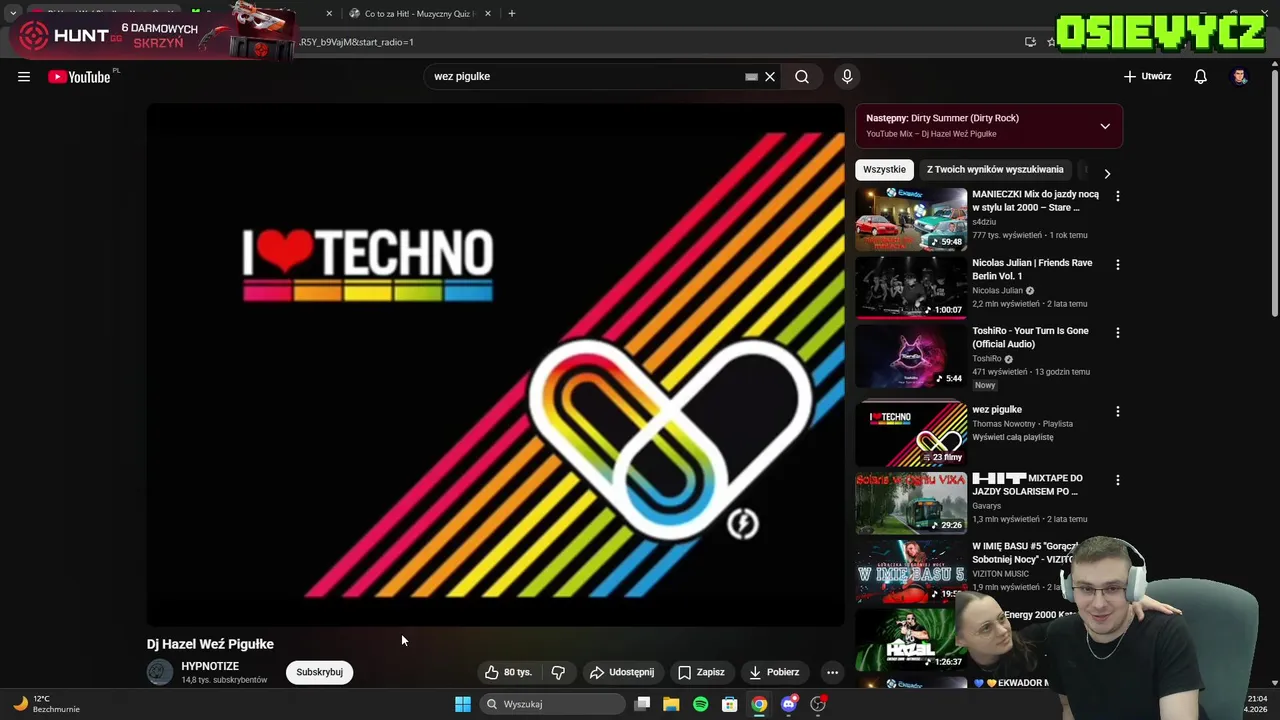Open options for ToshiRo video
The height and width of the screenshot is (720, 1280).
tap(1117, 332)
